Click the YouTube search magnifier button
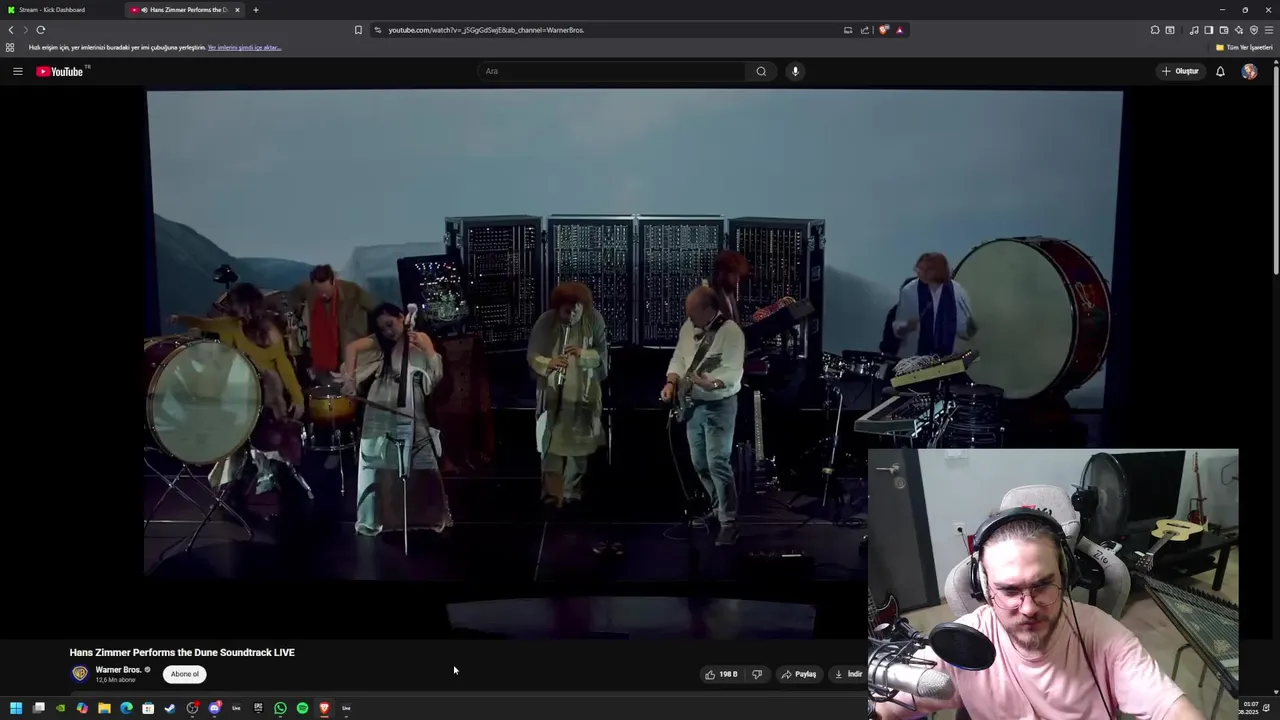Screen dimensions: 1280x720 point(761,71)
